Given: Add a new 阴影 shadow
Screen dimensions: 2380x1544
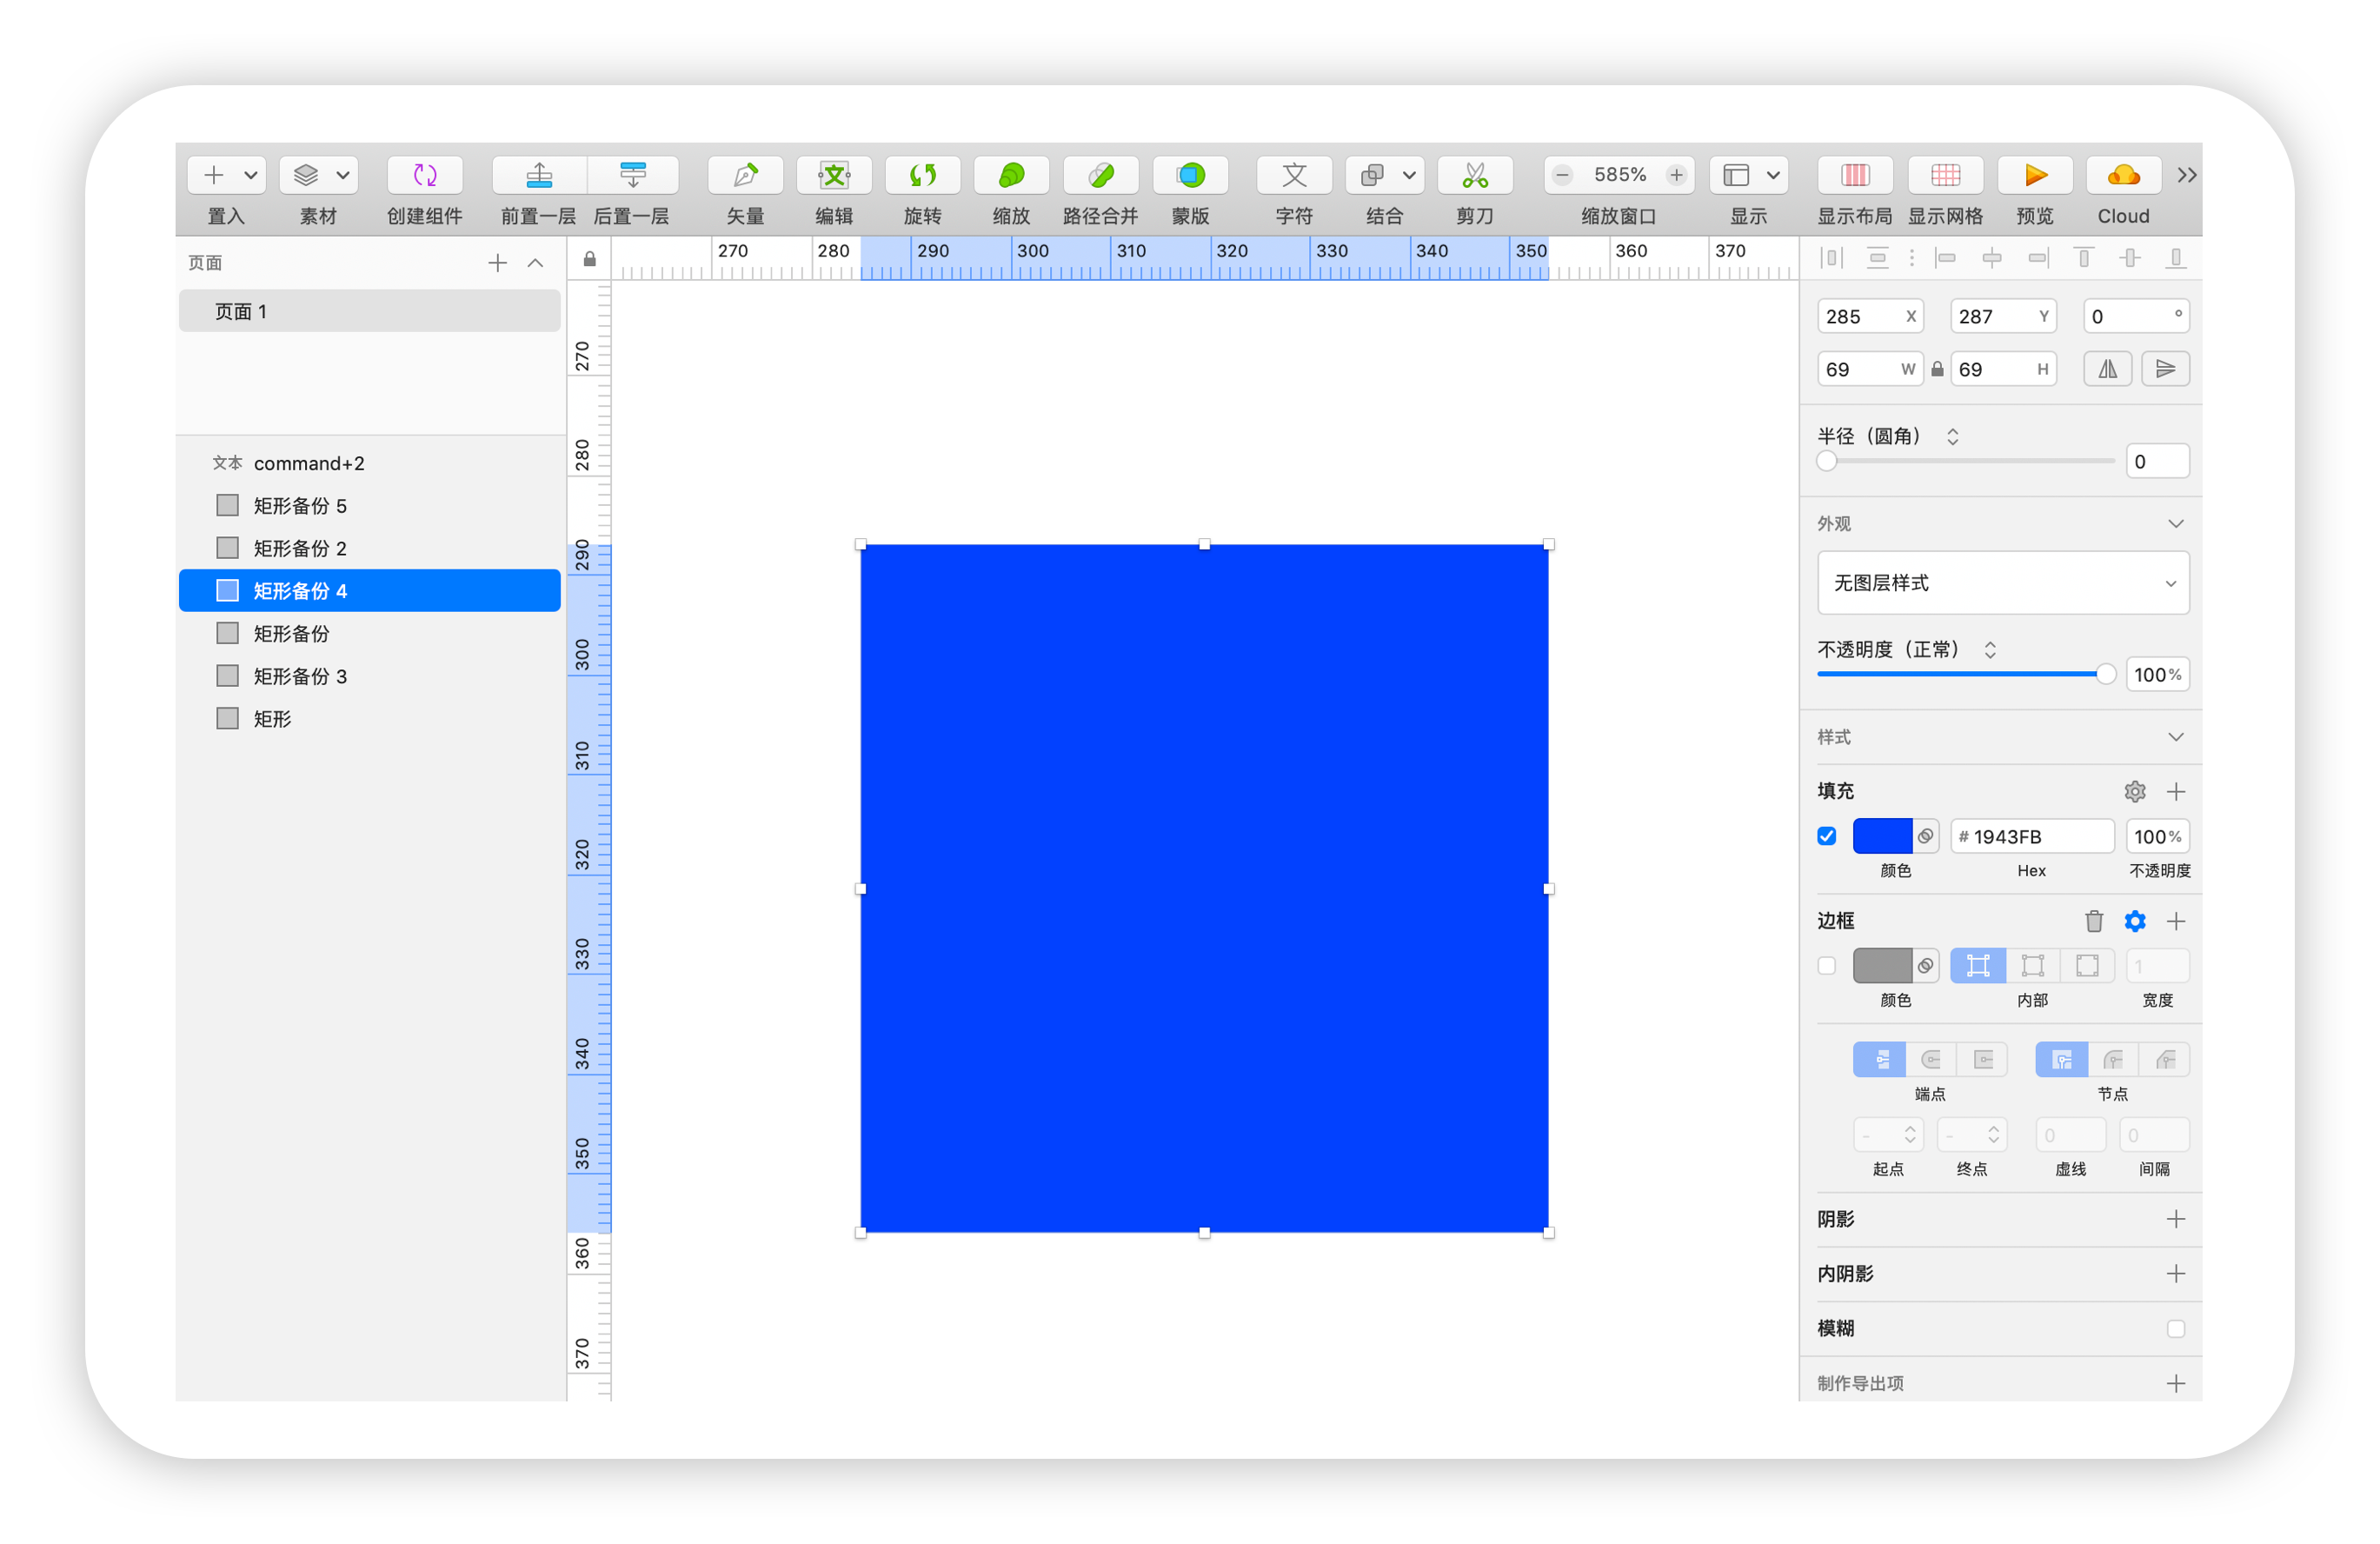Looking at the screenshot, I should coord(2175,1219).
